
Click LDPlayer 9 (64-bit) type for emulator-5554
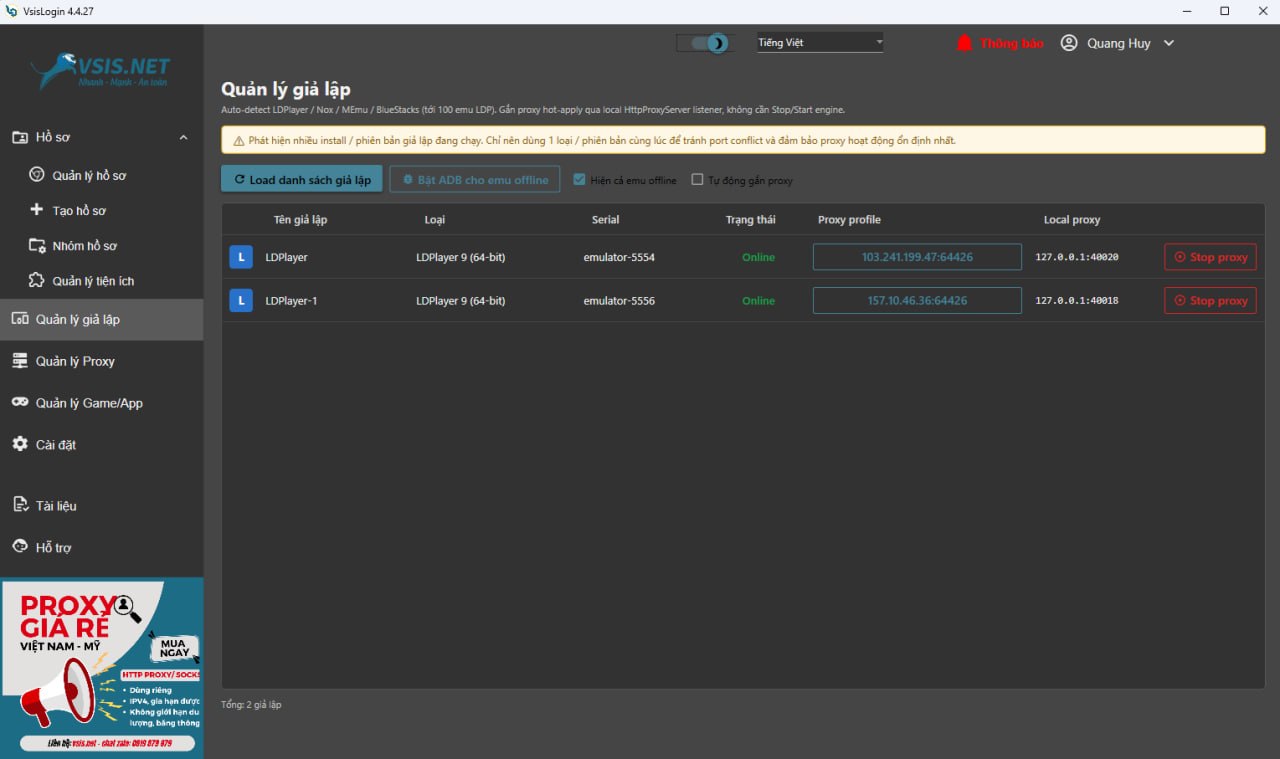click(461, 257)
